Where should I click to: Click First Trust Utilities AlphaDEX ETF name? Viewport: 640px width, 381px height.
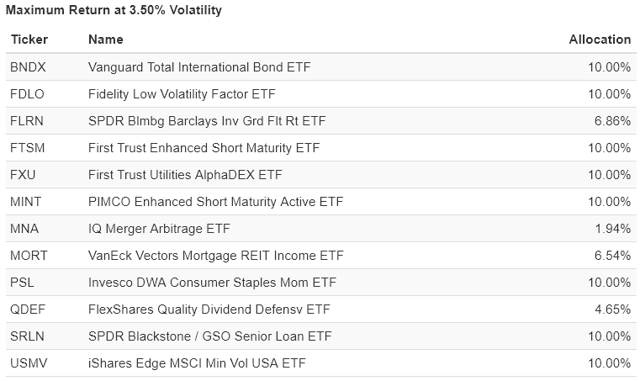coord(185,175)
